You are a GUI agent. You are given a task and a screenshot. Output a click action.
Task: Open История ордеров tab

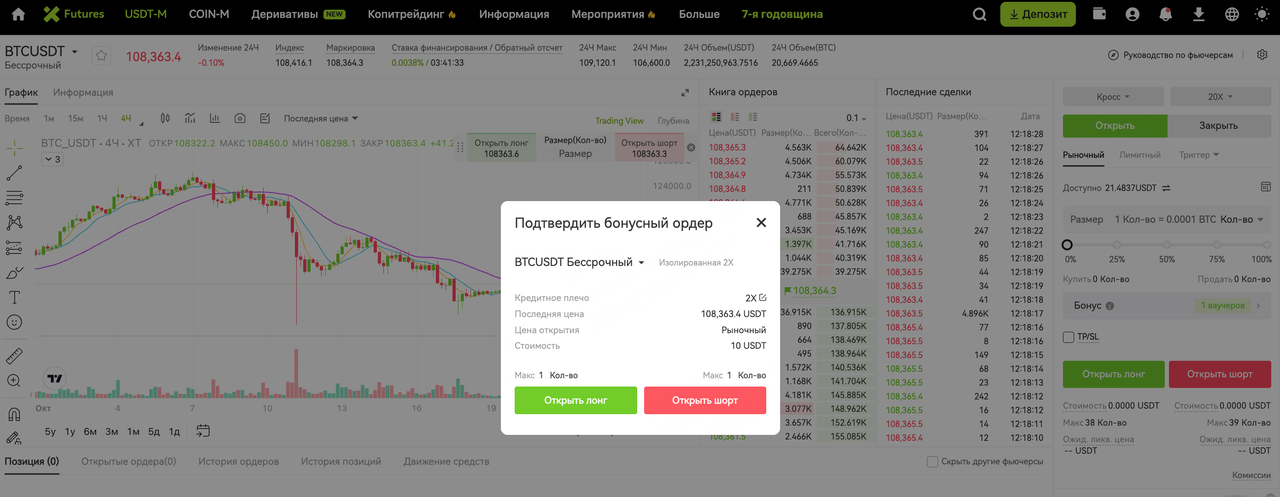point(238,462)
